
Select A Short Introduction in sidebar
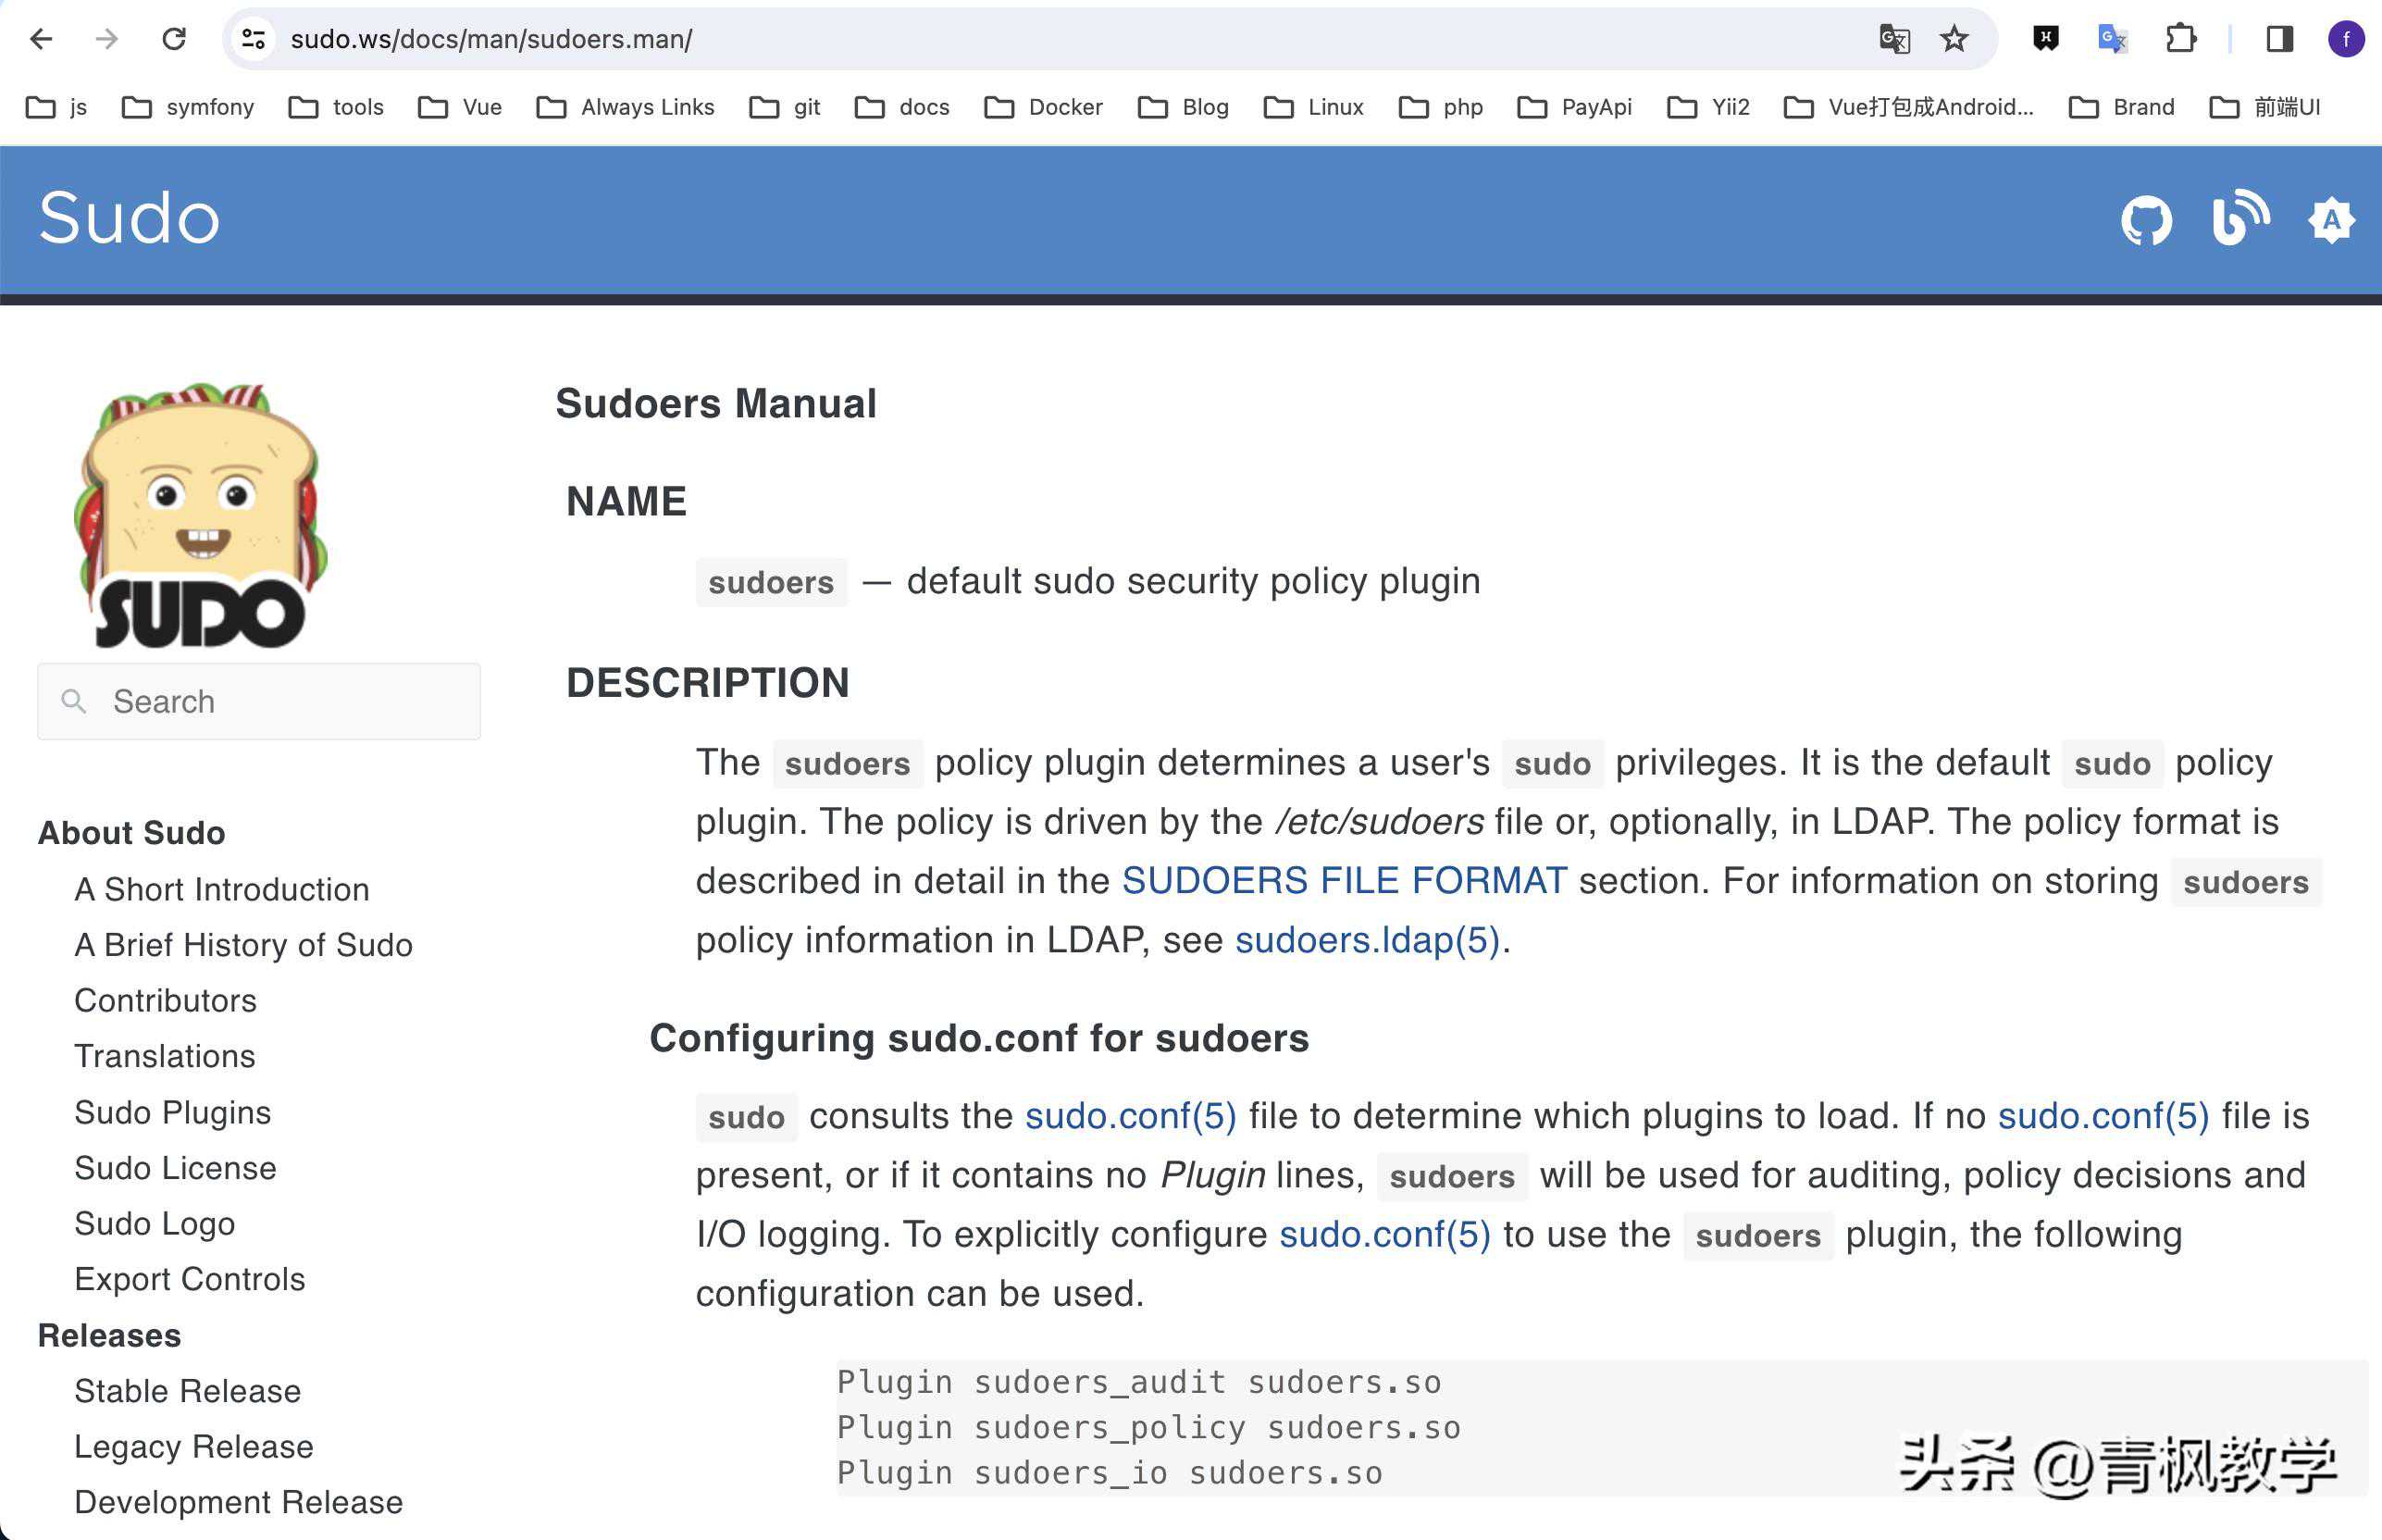tap(222, 889)
